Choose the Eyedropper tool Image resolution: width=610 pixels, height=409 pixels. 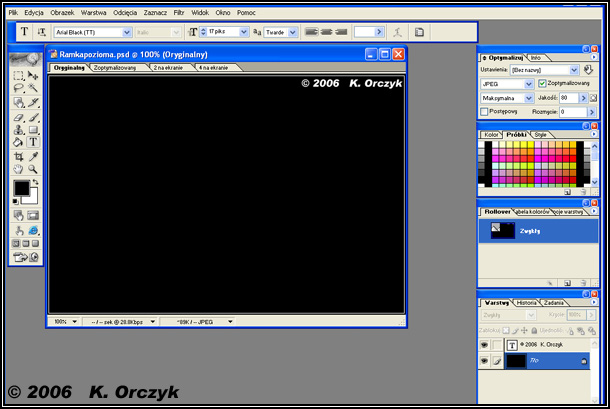[33, 156]
